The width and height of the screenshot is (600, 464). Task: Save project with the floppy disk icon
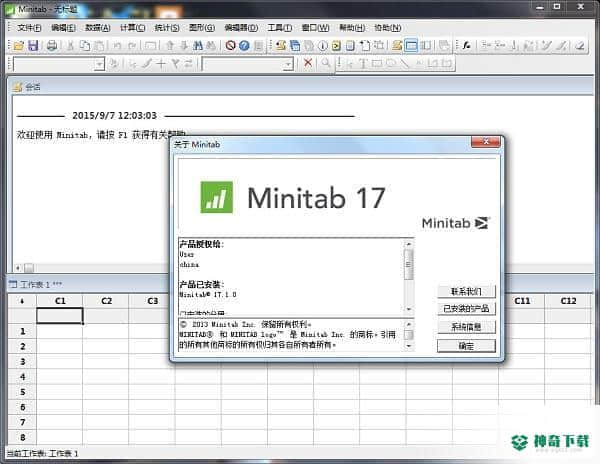point(33,46)
